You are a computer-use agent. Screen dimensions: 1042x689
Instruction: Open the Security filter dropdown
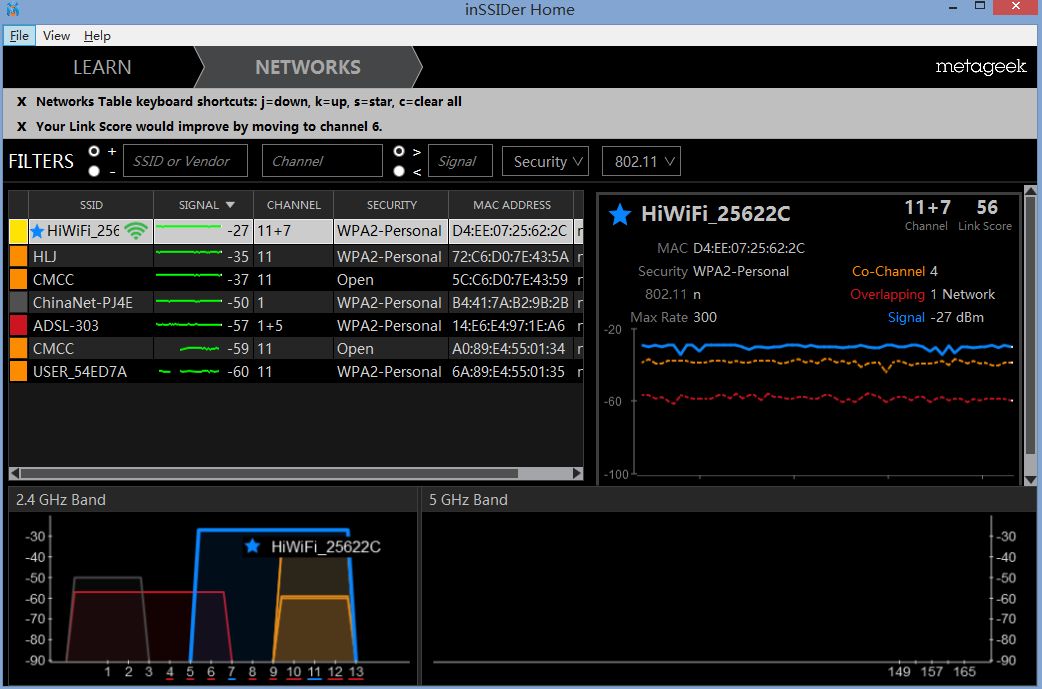click(546, 161)
